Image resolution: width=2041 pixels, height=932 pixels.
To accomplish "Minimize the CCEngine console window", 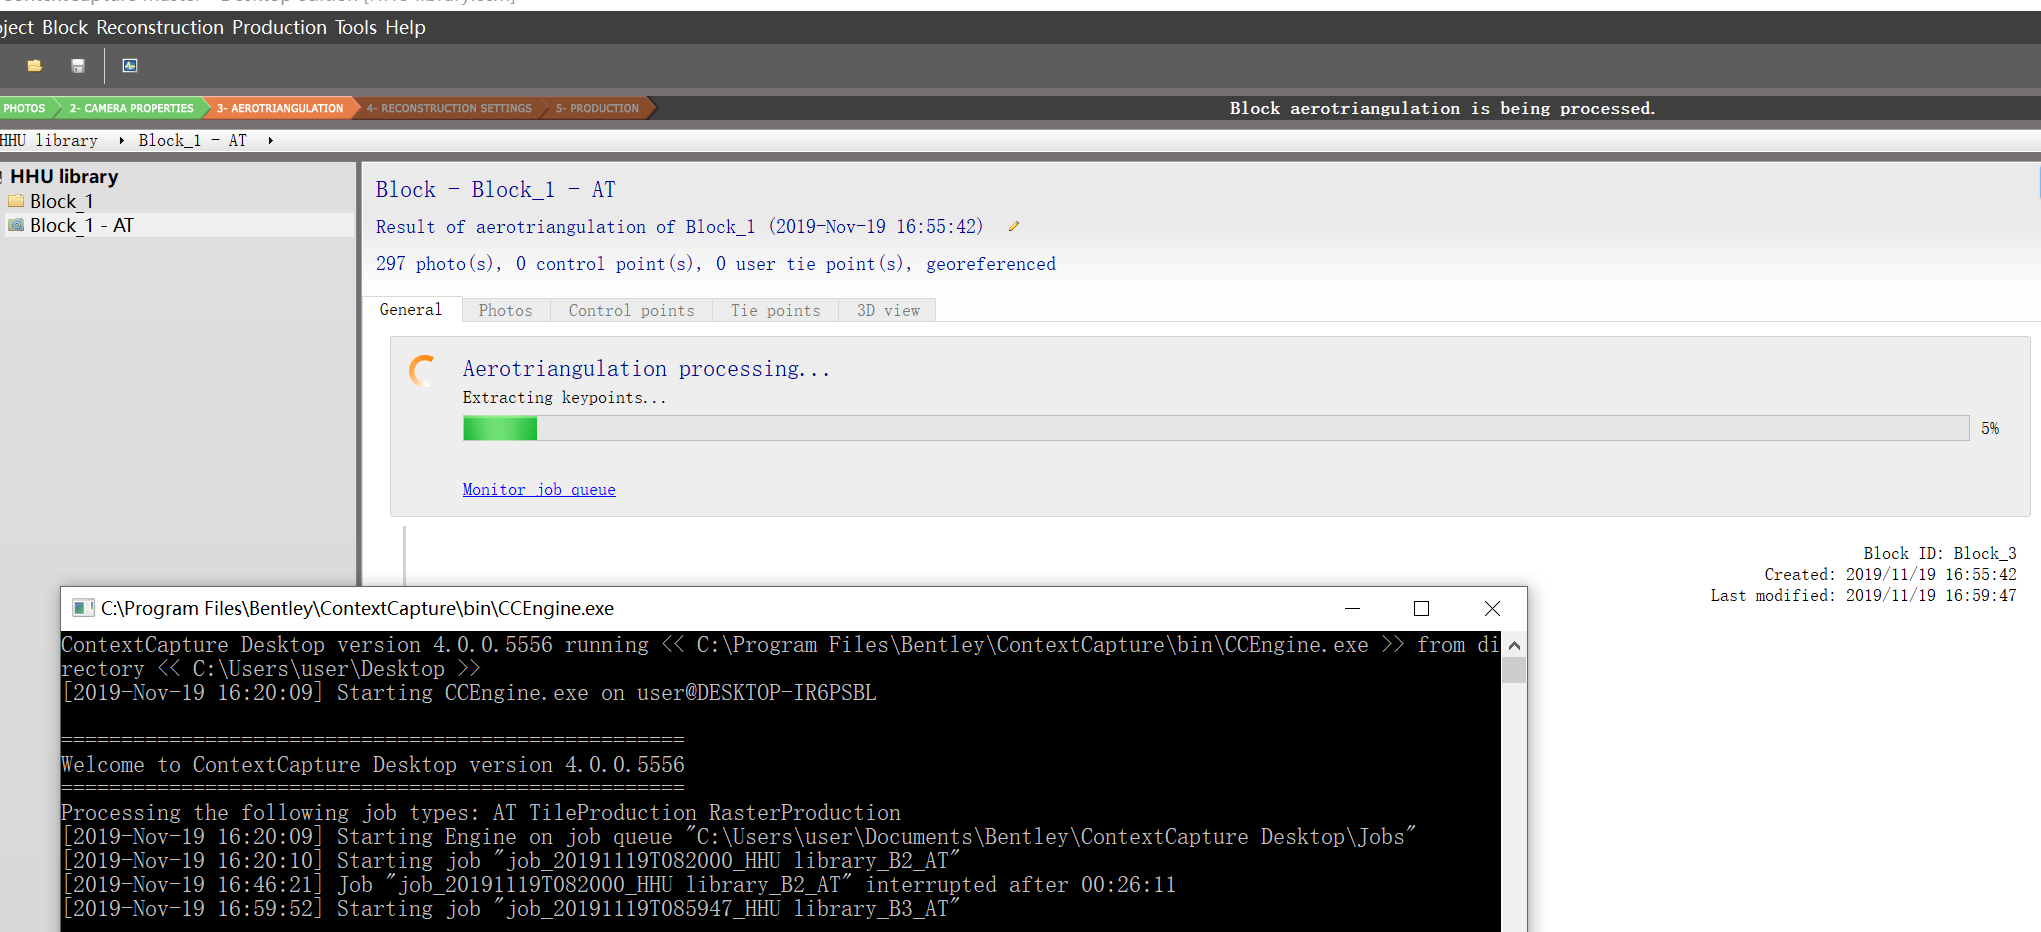I will (1352, 608).
